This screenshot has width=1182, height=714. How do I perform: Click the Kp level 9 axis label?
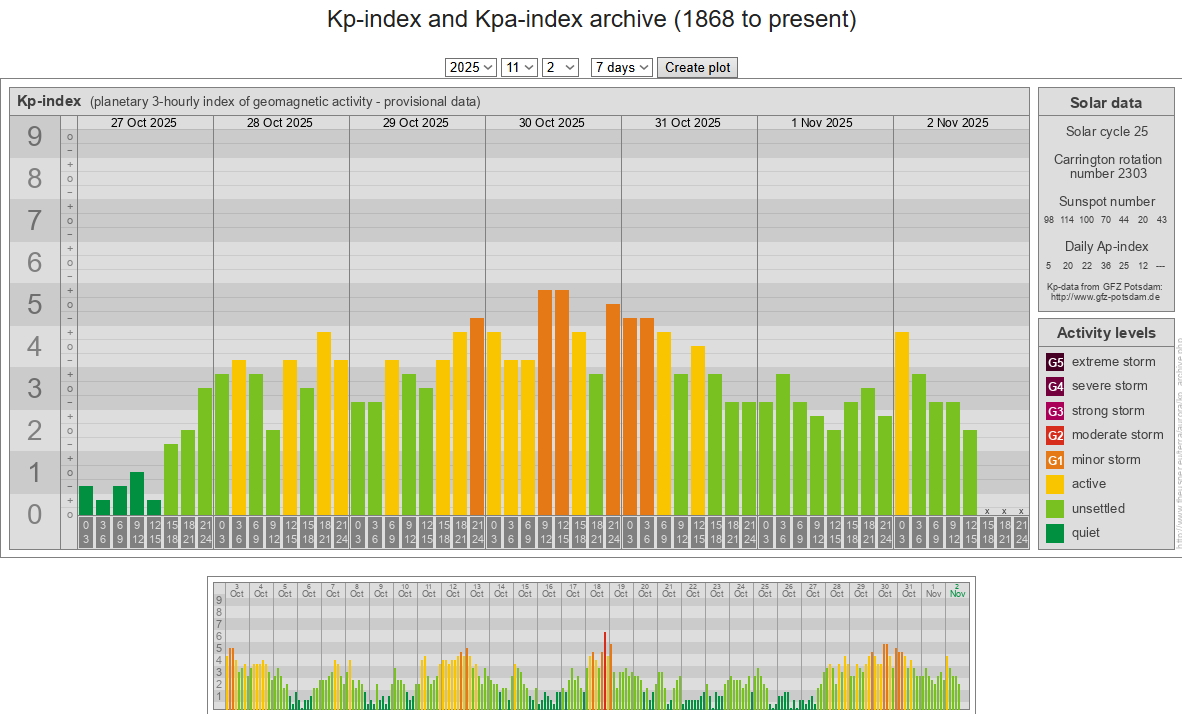point(35,136)
